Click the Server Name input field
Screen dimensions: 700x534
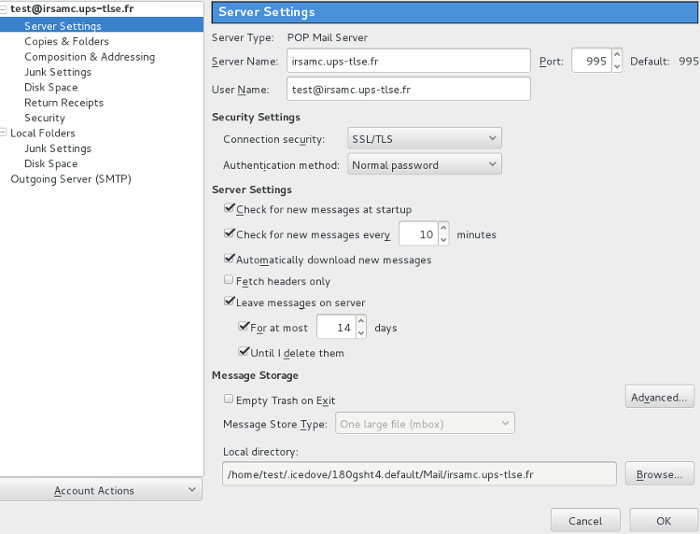tap(407, 61)
